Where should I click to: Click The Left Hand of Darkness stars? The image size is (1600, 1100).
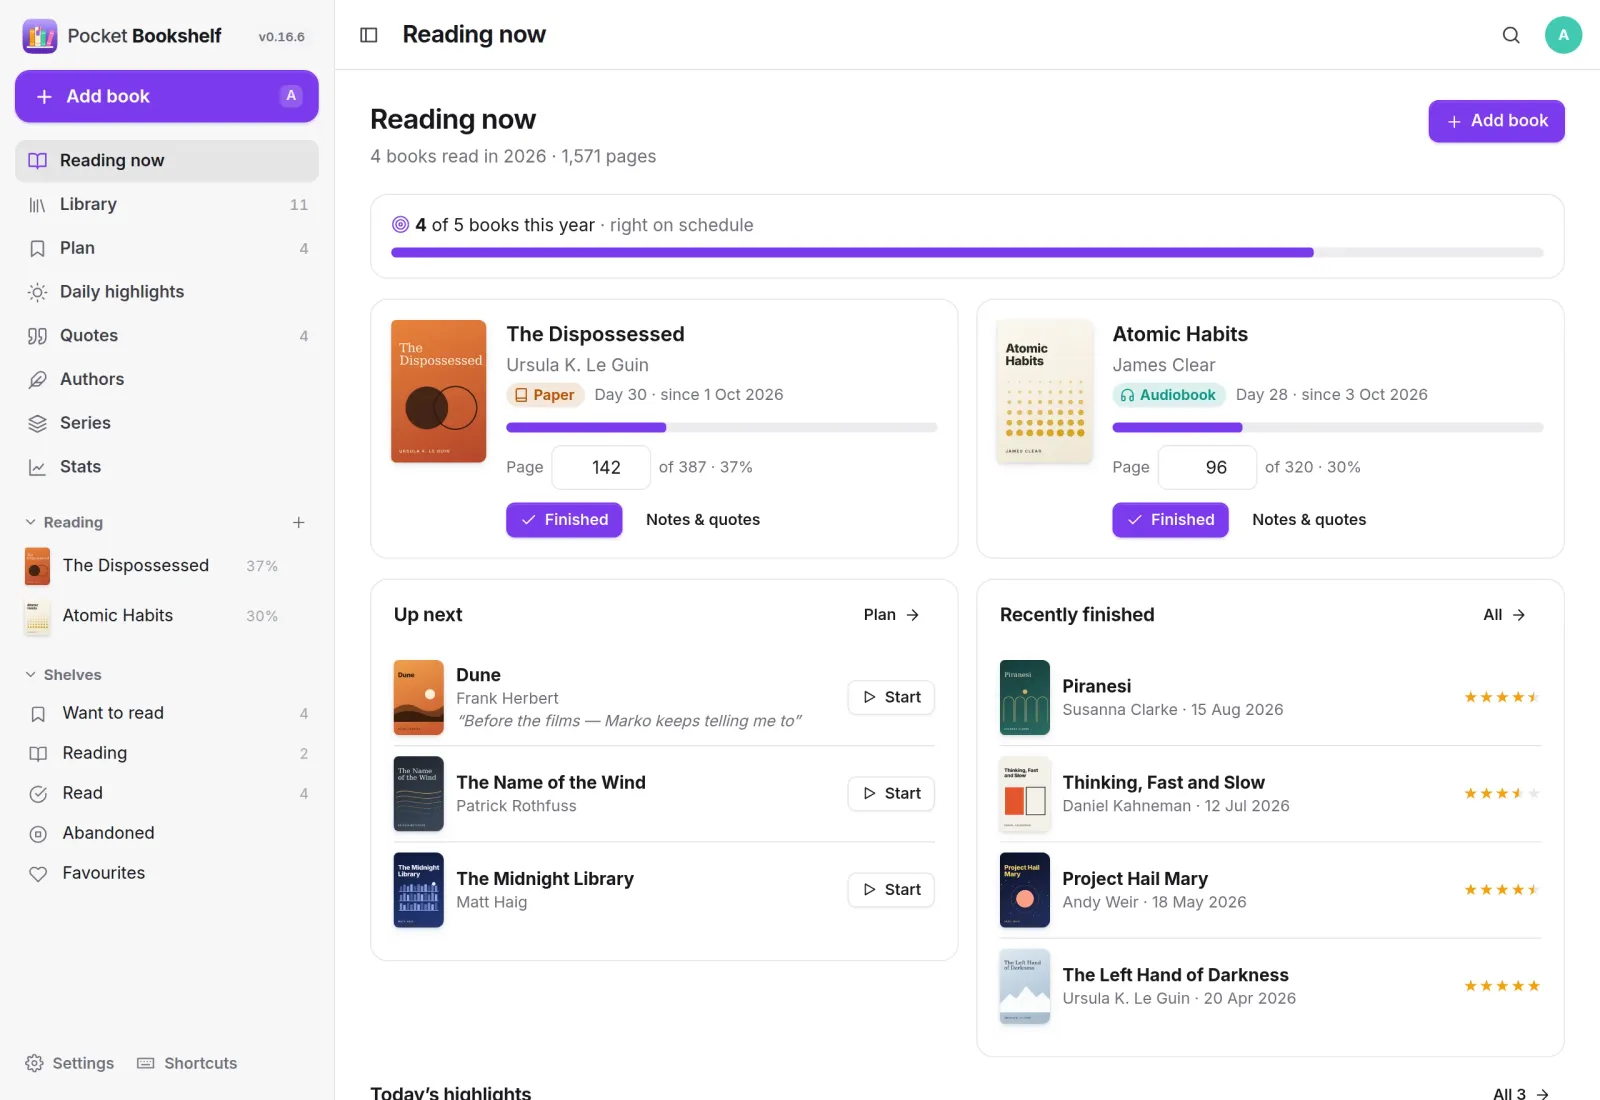pyautogui.click(x=1501, y=986)
